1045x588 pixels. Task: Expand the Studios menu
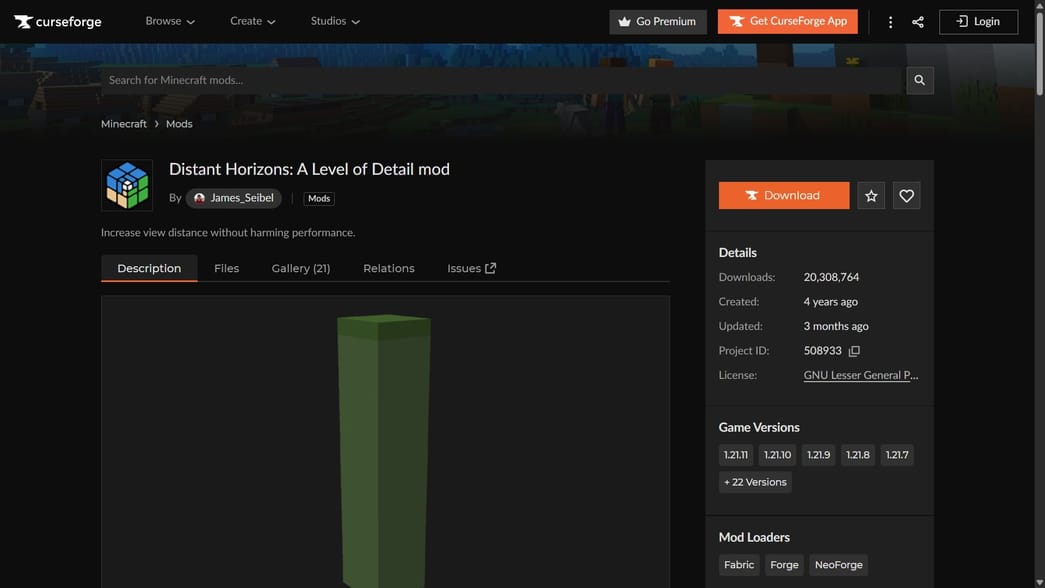333,20
